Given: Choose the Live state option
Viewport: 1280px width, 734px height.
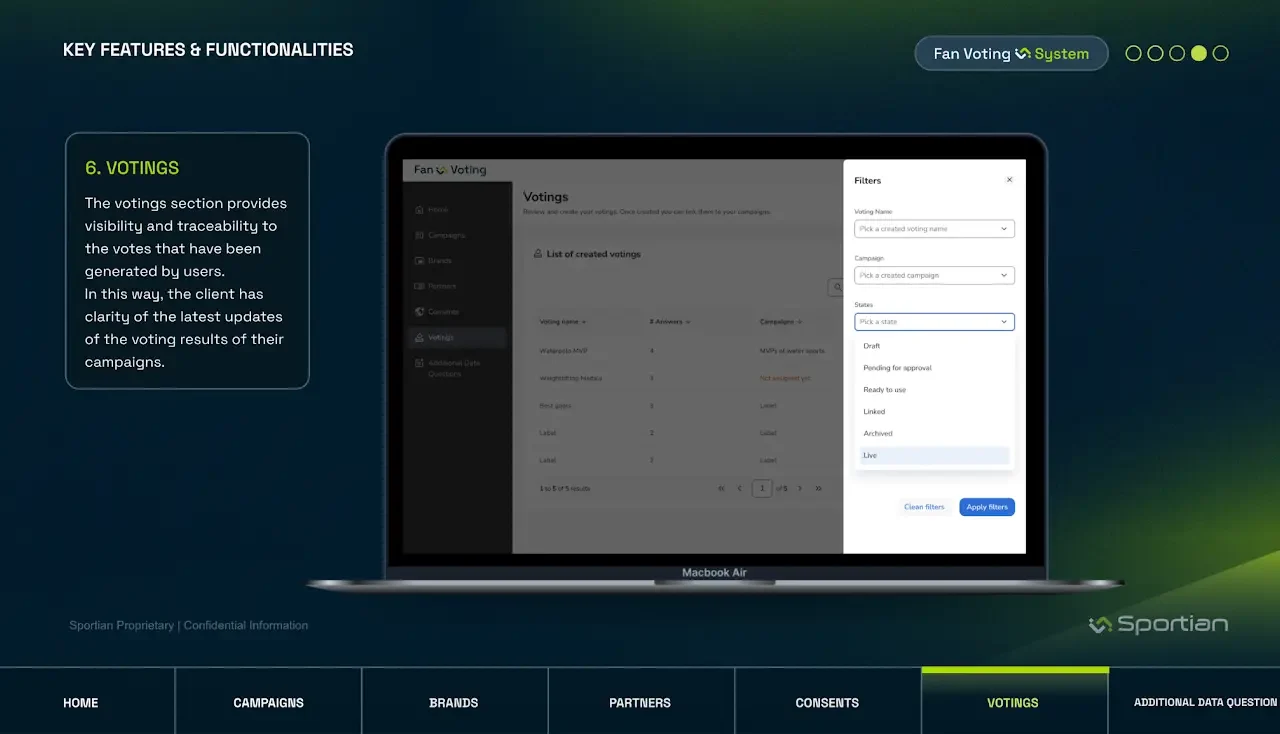Looking at the screenshot, I should (x=934, y=456).
